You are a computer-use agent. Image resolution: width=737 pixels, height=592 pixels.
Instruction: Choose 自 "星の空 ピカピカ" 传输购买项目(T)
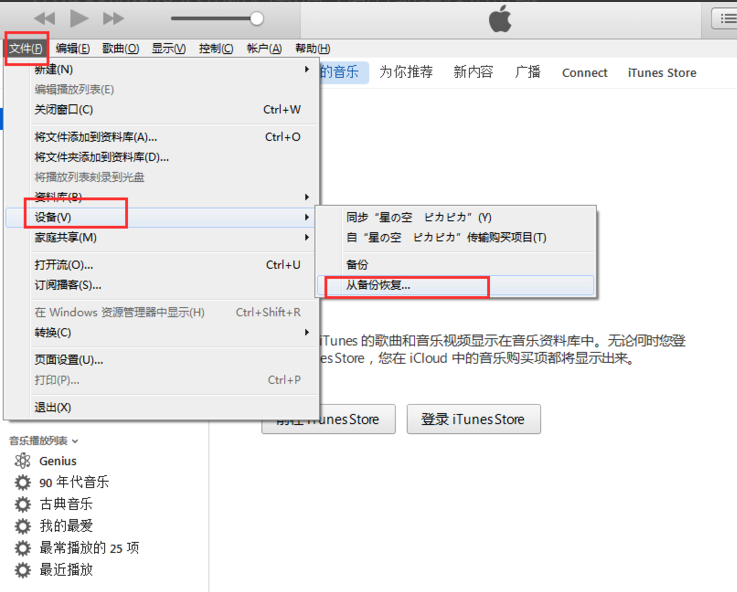[455, 238]
